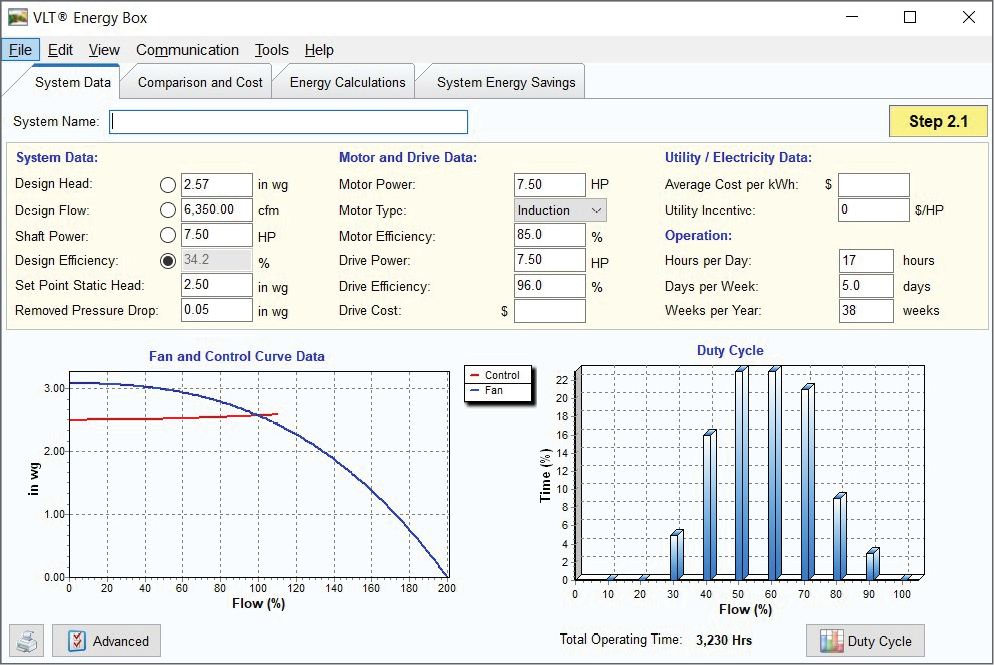
Task: Open the Communication menu
Action: [187, 50]
